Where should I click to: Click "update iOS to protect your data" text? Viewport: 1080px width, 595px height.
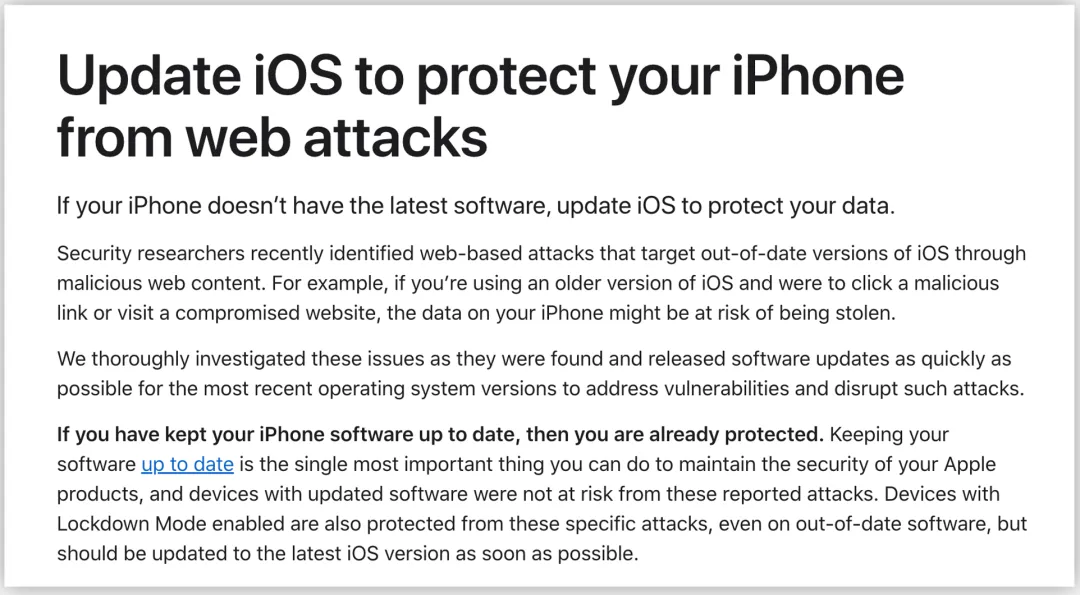[725, 206]
